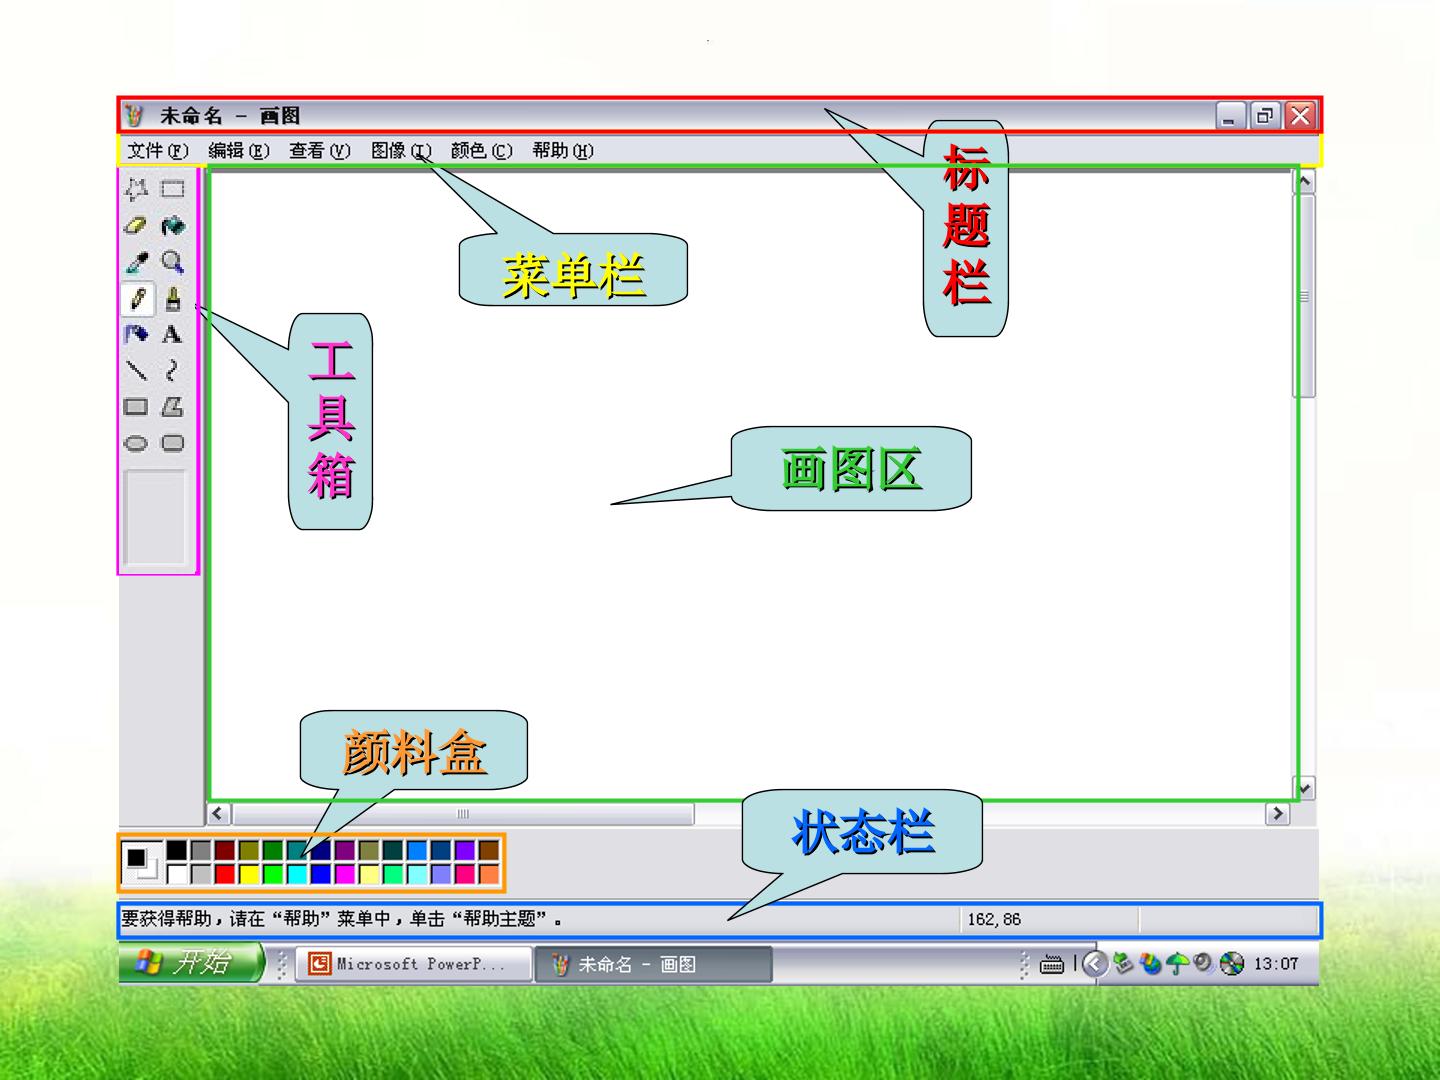Select the Eraser tool
The width and height of the screenshot is (1440, 1080).
click(x=136, y=226)
